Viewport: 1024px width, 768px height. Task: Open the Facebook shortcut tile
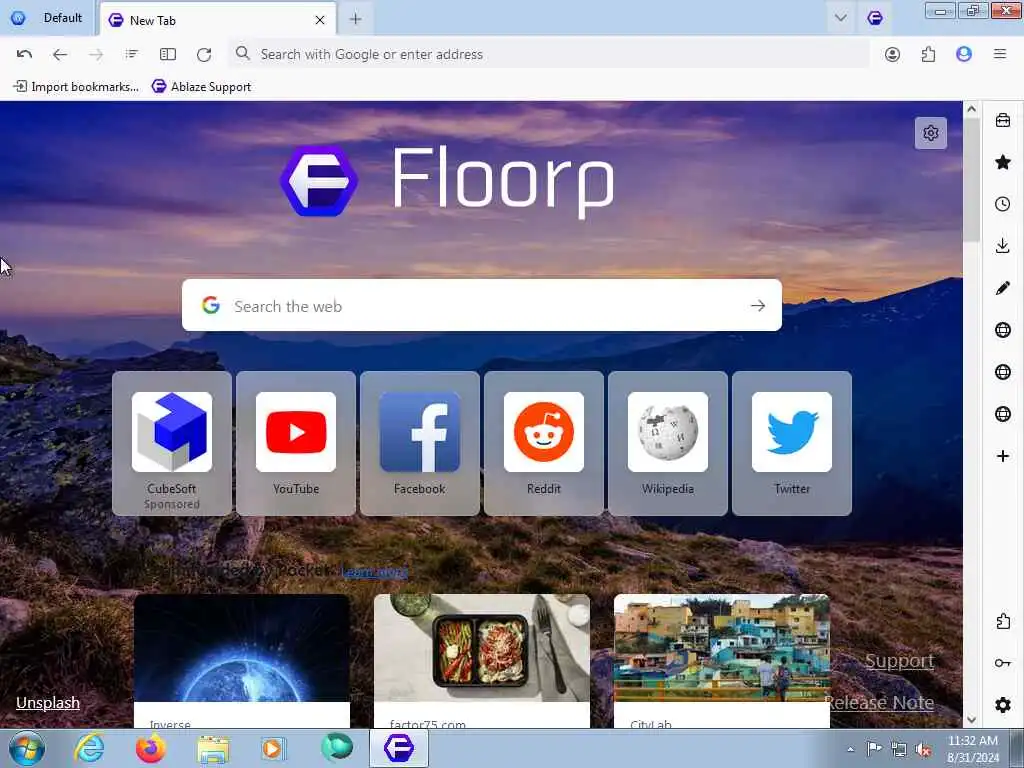pos(420,443)
